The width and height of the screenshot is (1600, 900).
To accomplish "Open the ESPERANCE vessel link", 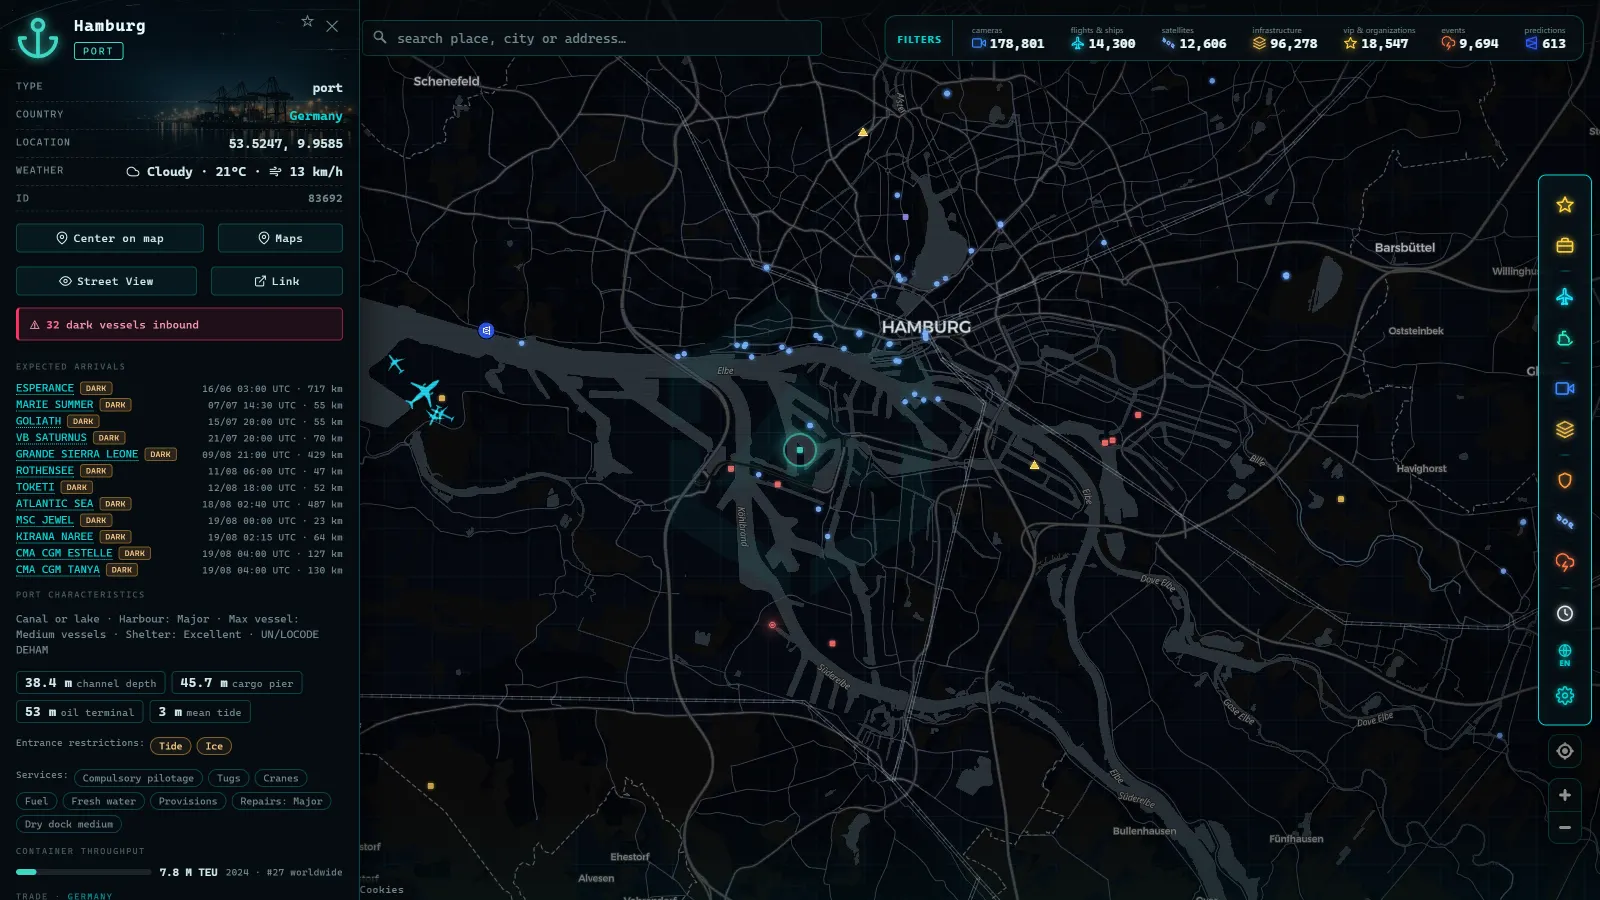I will click(45, 388).
